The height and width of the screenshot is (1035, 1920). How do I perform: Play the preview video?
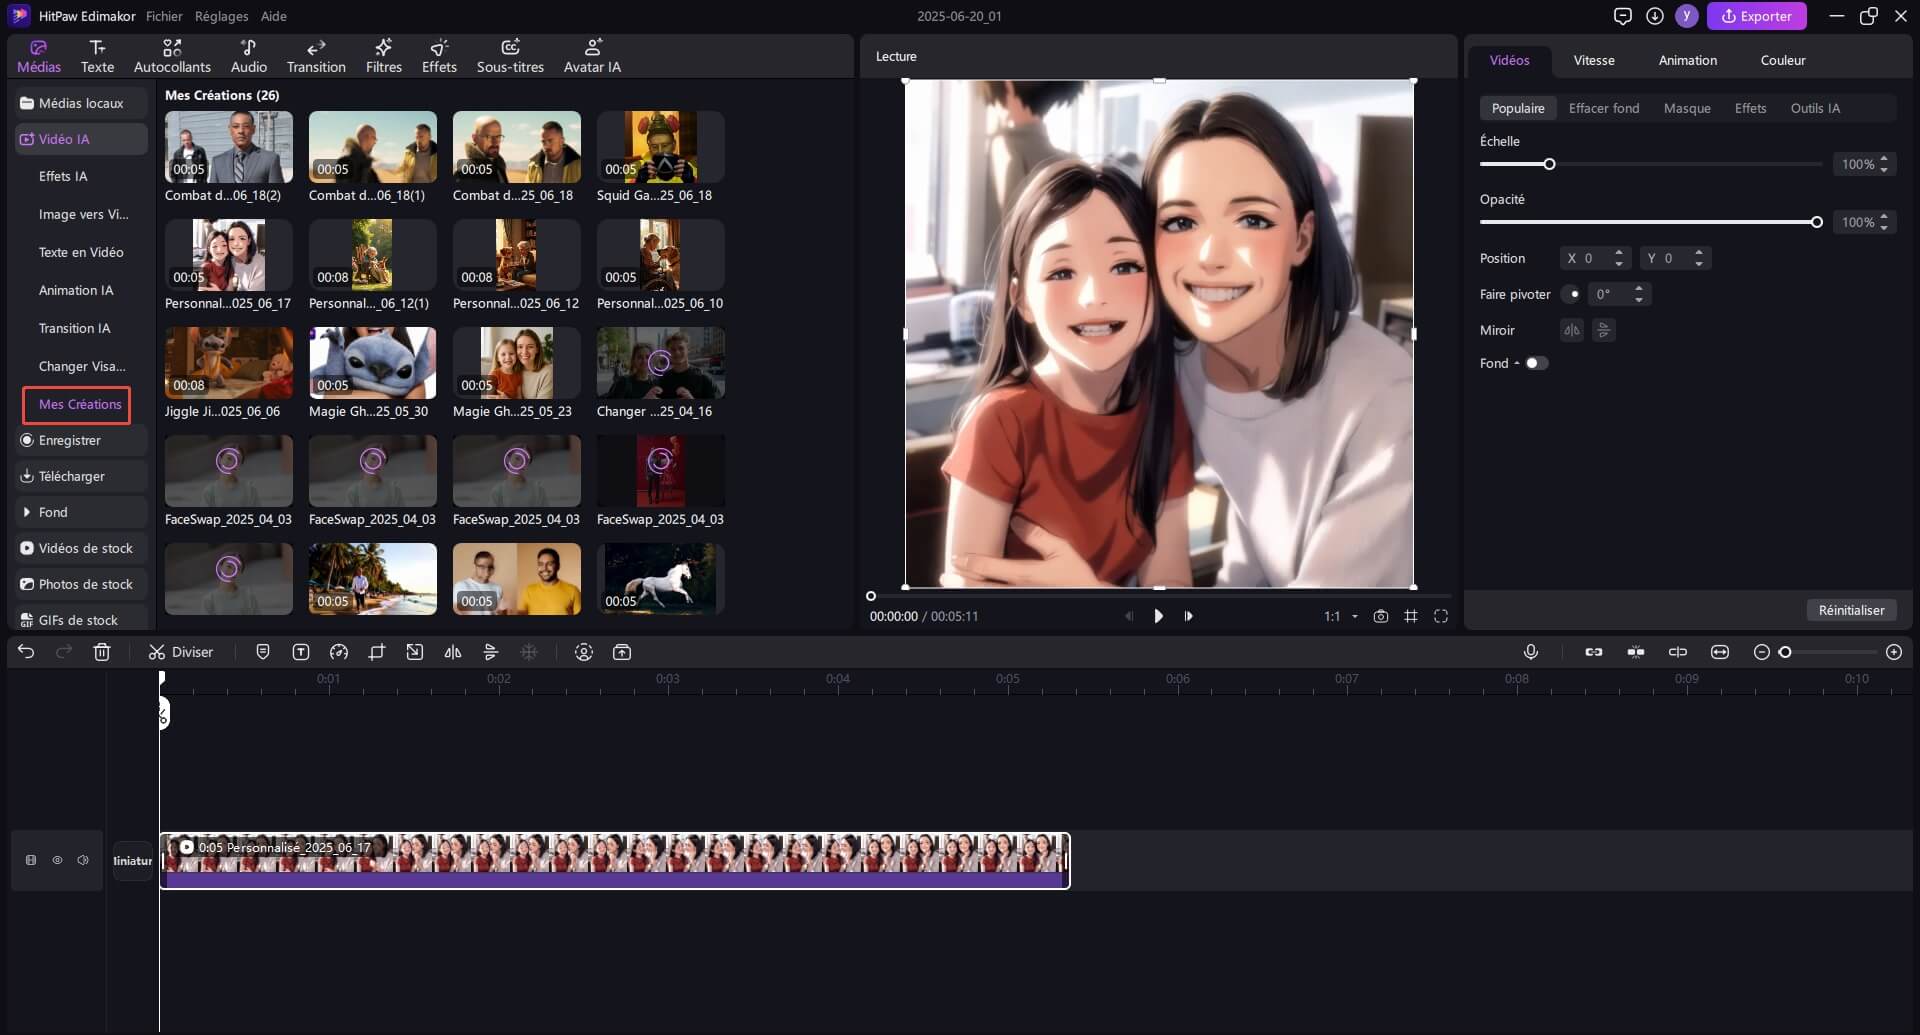pos(1158,616)
